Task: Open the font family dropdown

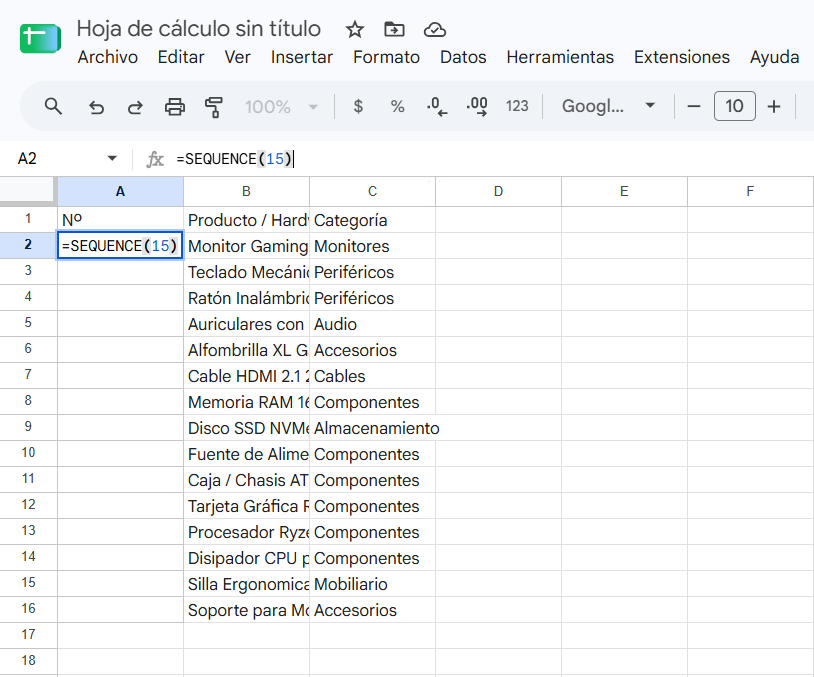Action: [x=608, y=106]
